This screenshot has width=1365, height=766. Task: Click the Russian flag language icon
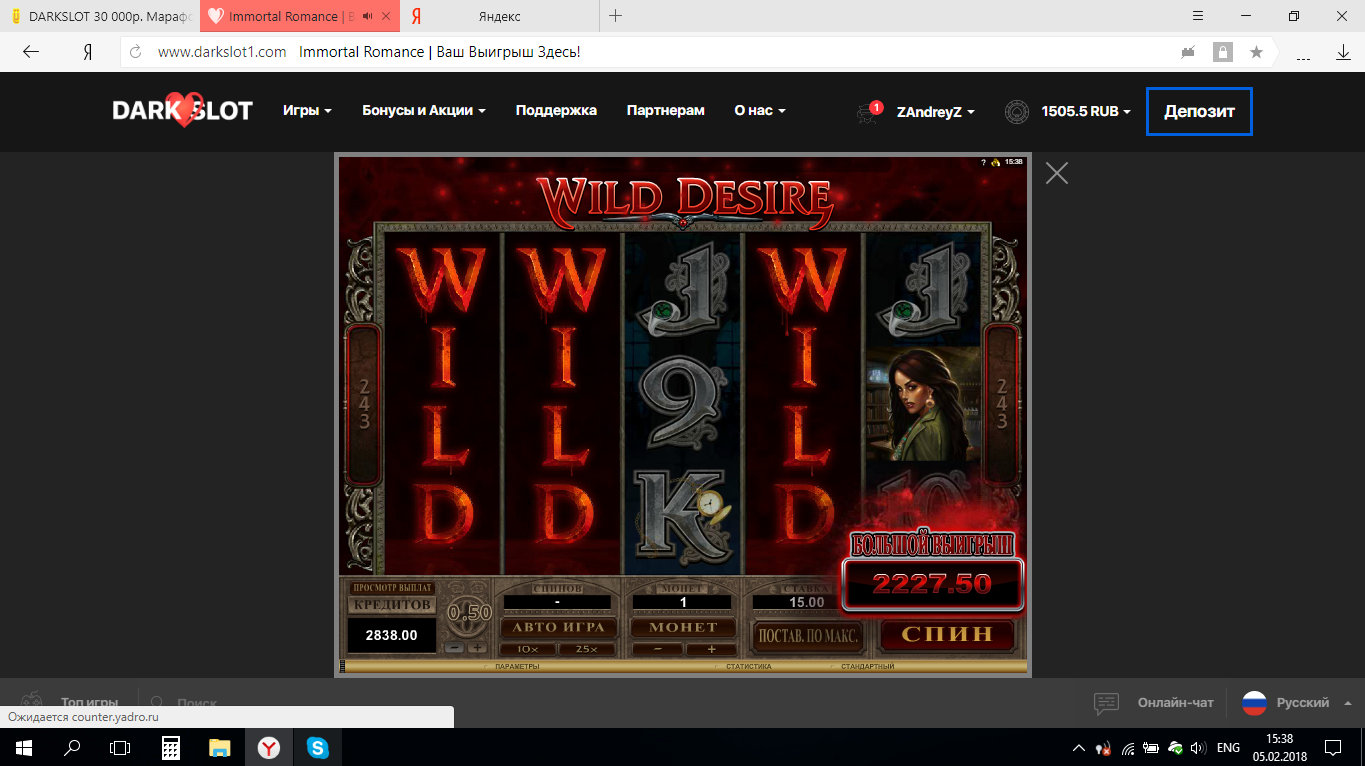coord(1254,703)
